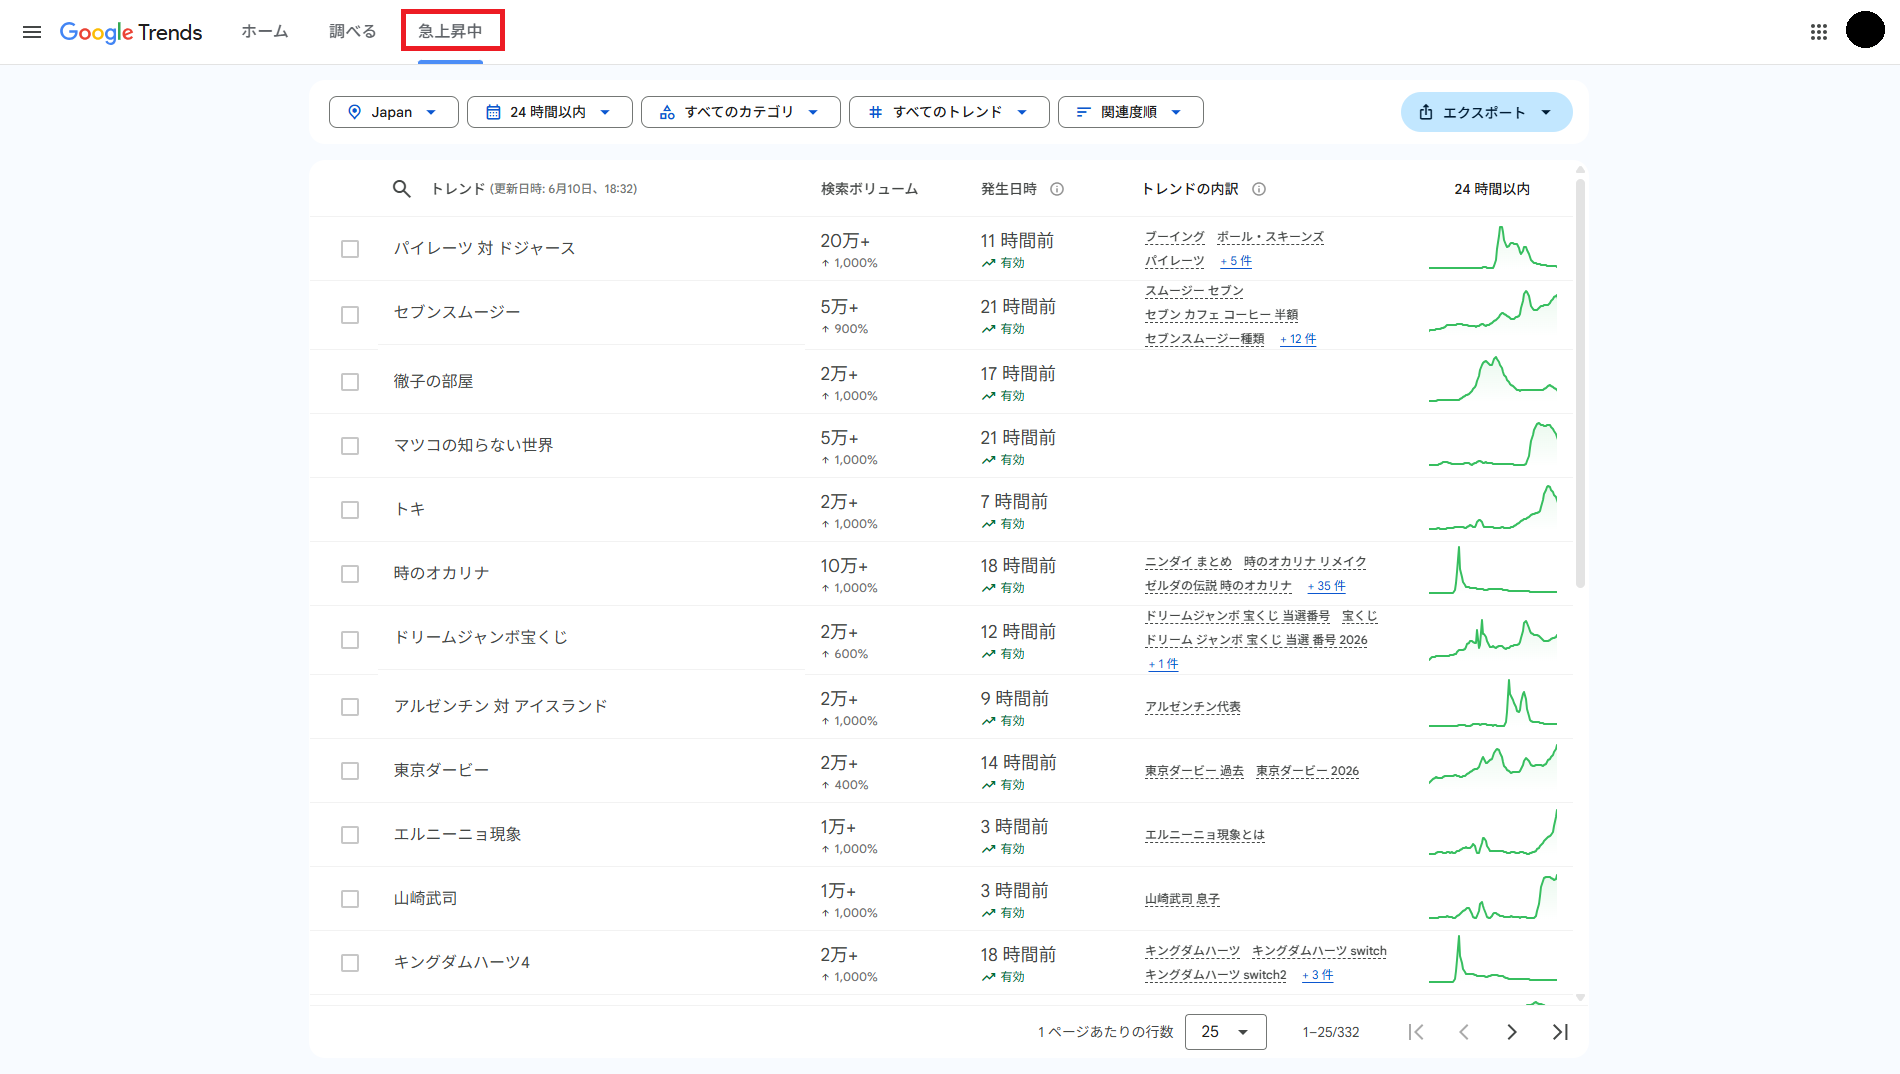Switch to the ホーム tab
The image size is (1900, 1074).
pos(265,31)
